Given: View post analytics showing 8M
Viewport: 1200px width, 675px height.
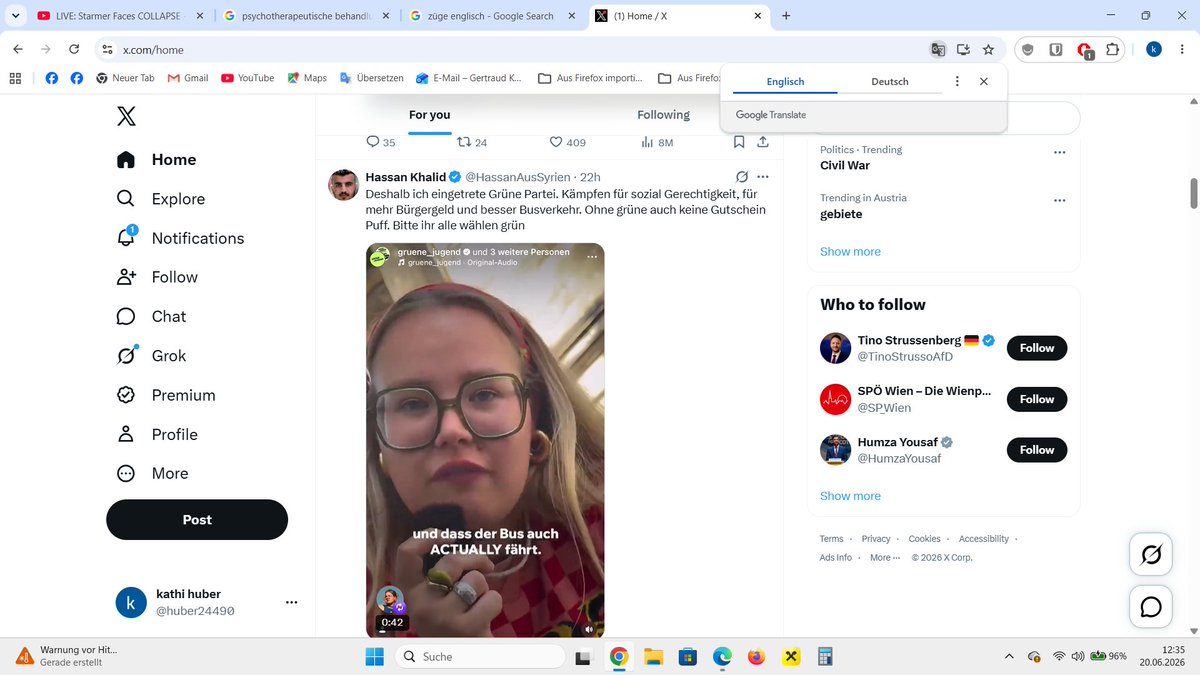Looking at the screenshot, I should (656, 142).
